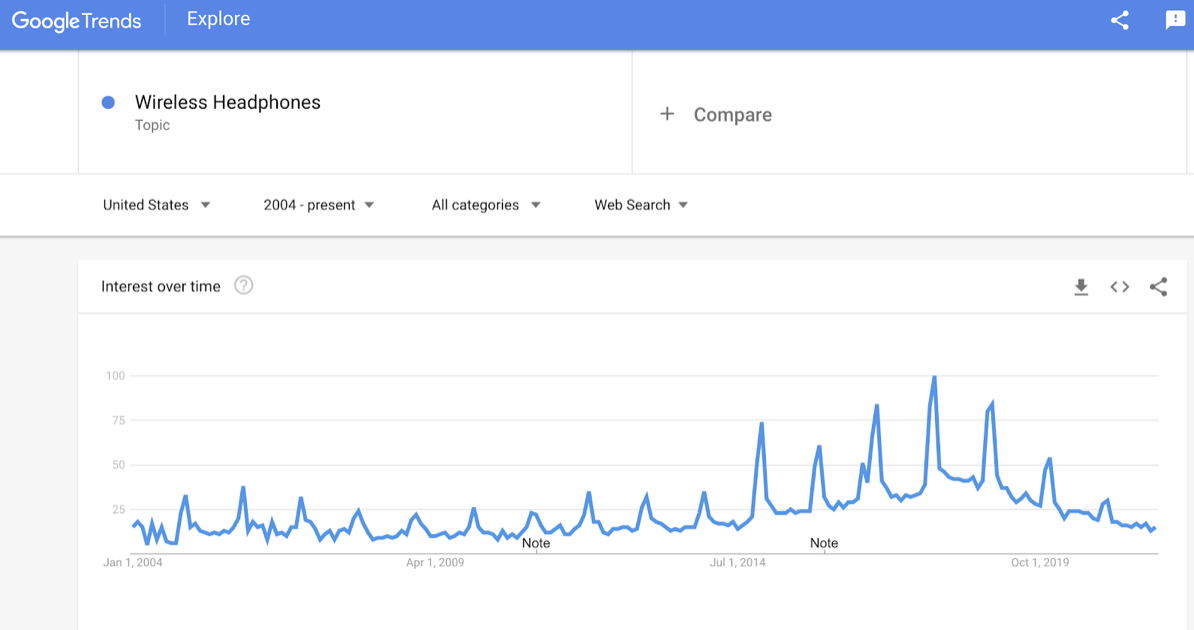
Task: Click the share icon in the blue header
Action: click(x=1119, y=21)
